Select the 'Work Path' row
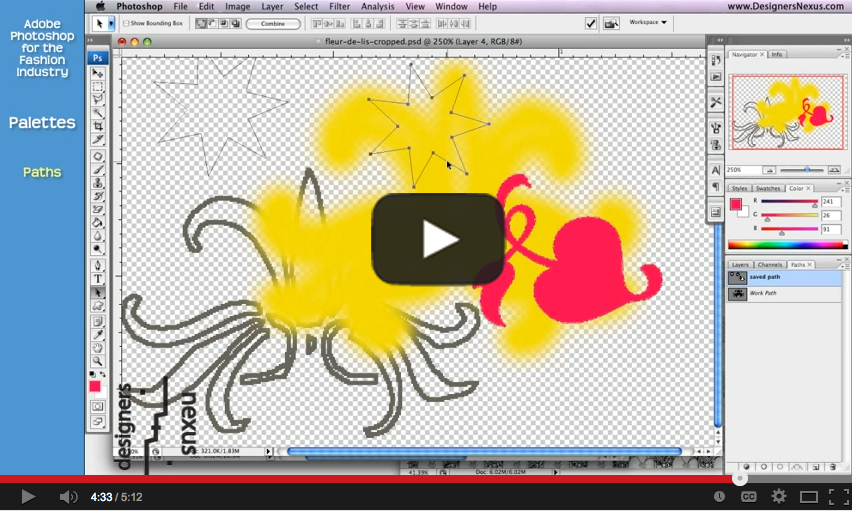The height and width of the screenshot is (511, 852). (785, 294)
